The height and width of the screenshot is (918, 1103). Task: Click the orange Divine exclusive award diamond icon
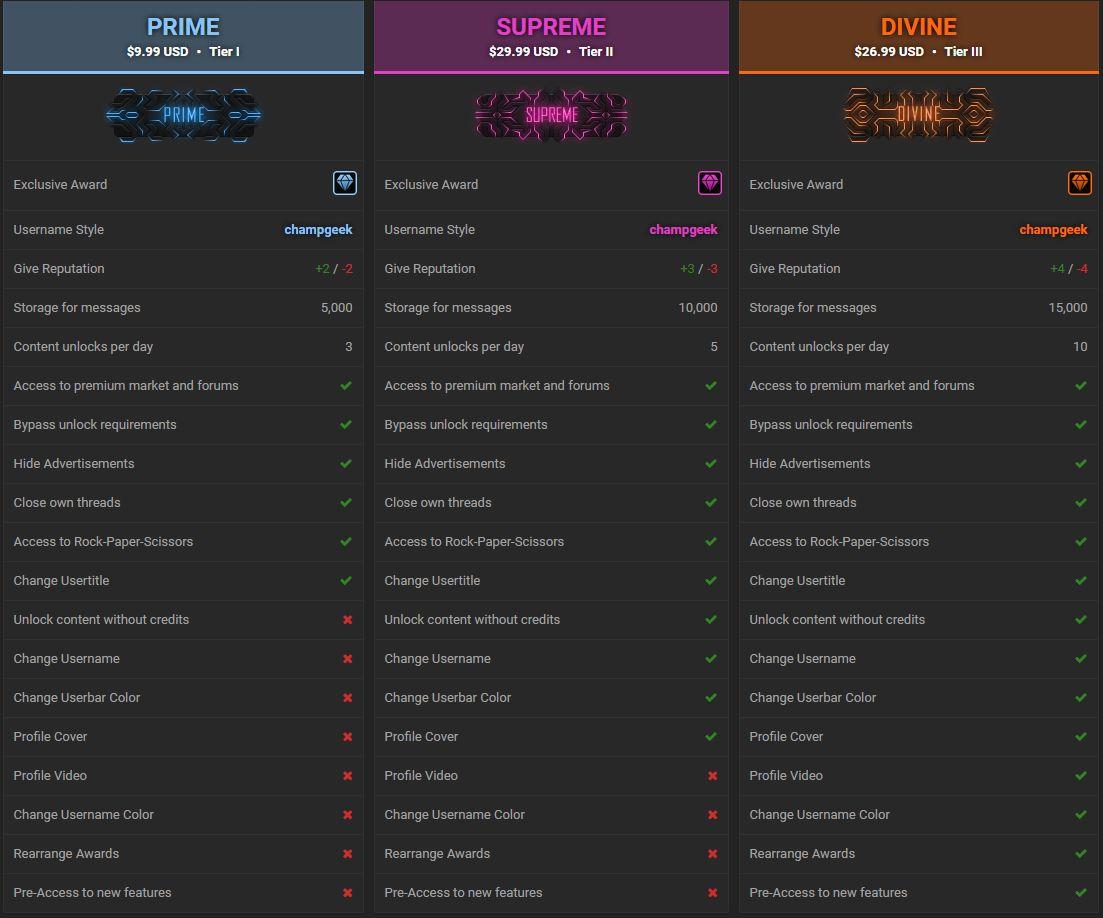coord(1079,183)
